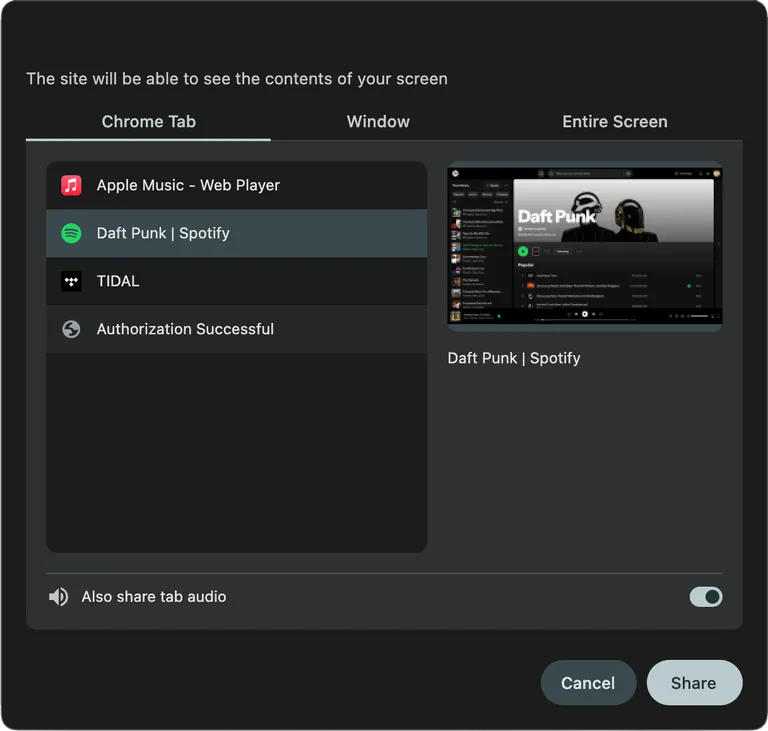Click the Also share tab audio label
Viewport: 768px width, 731px height.
(x=154, y=597)
